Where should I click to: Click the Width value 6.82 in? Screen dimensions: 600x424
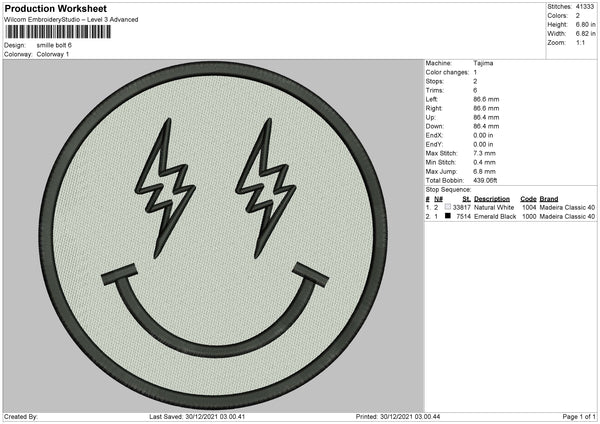(x=585, y=34)
